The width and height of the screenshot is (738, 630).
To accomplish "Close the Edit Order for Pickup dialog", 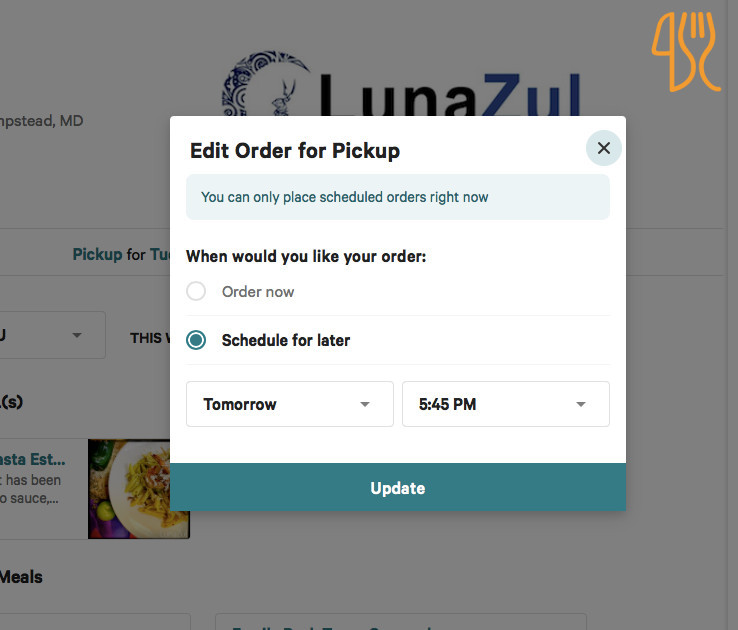I will [x=603, y=148].
